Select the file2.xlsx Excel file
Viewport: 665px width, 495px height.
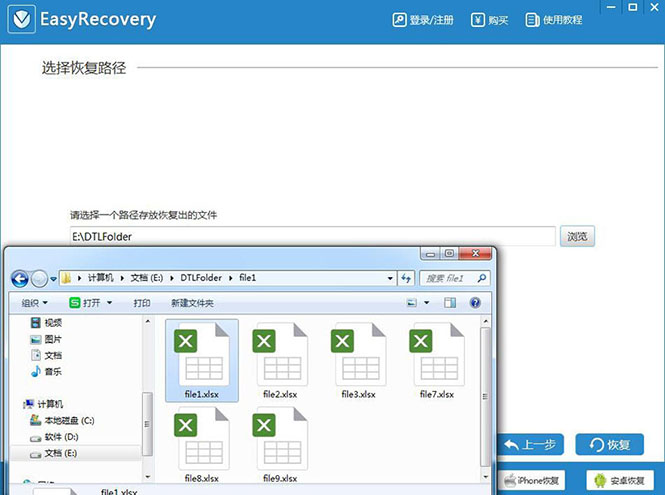click(x=279, y=360)
